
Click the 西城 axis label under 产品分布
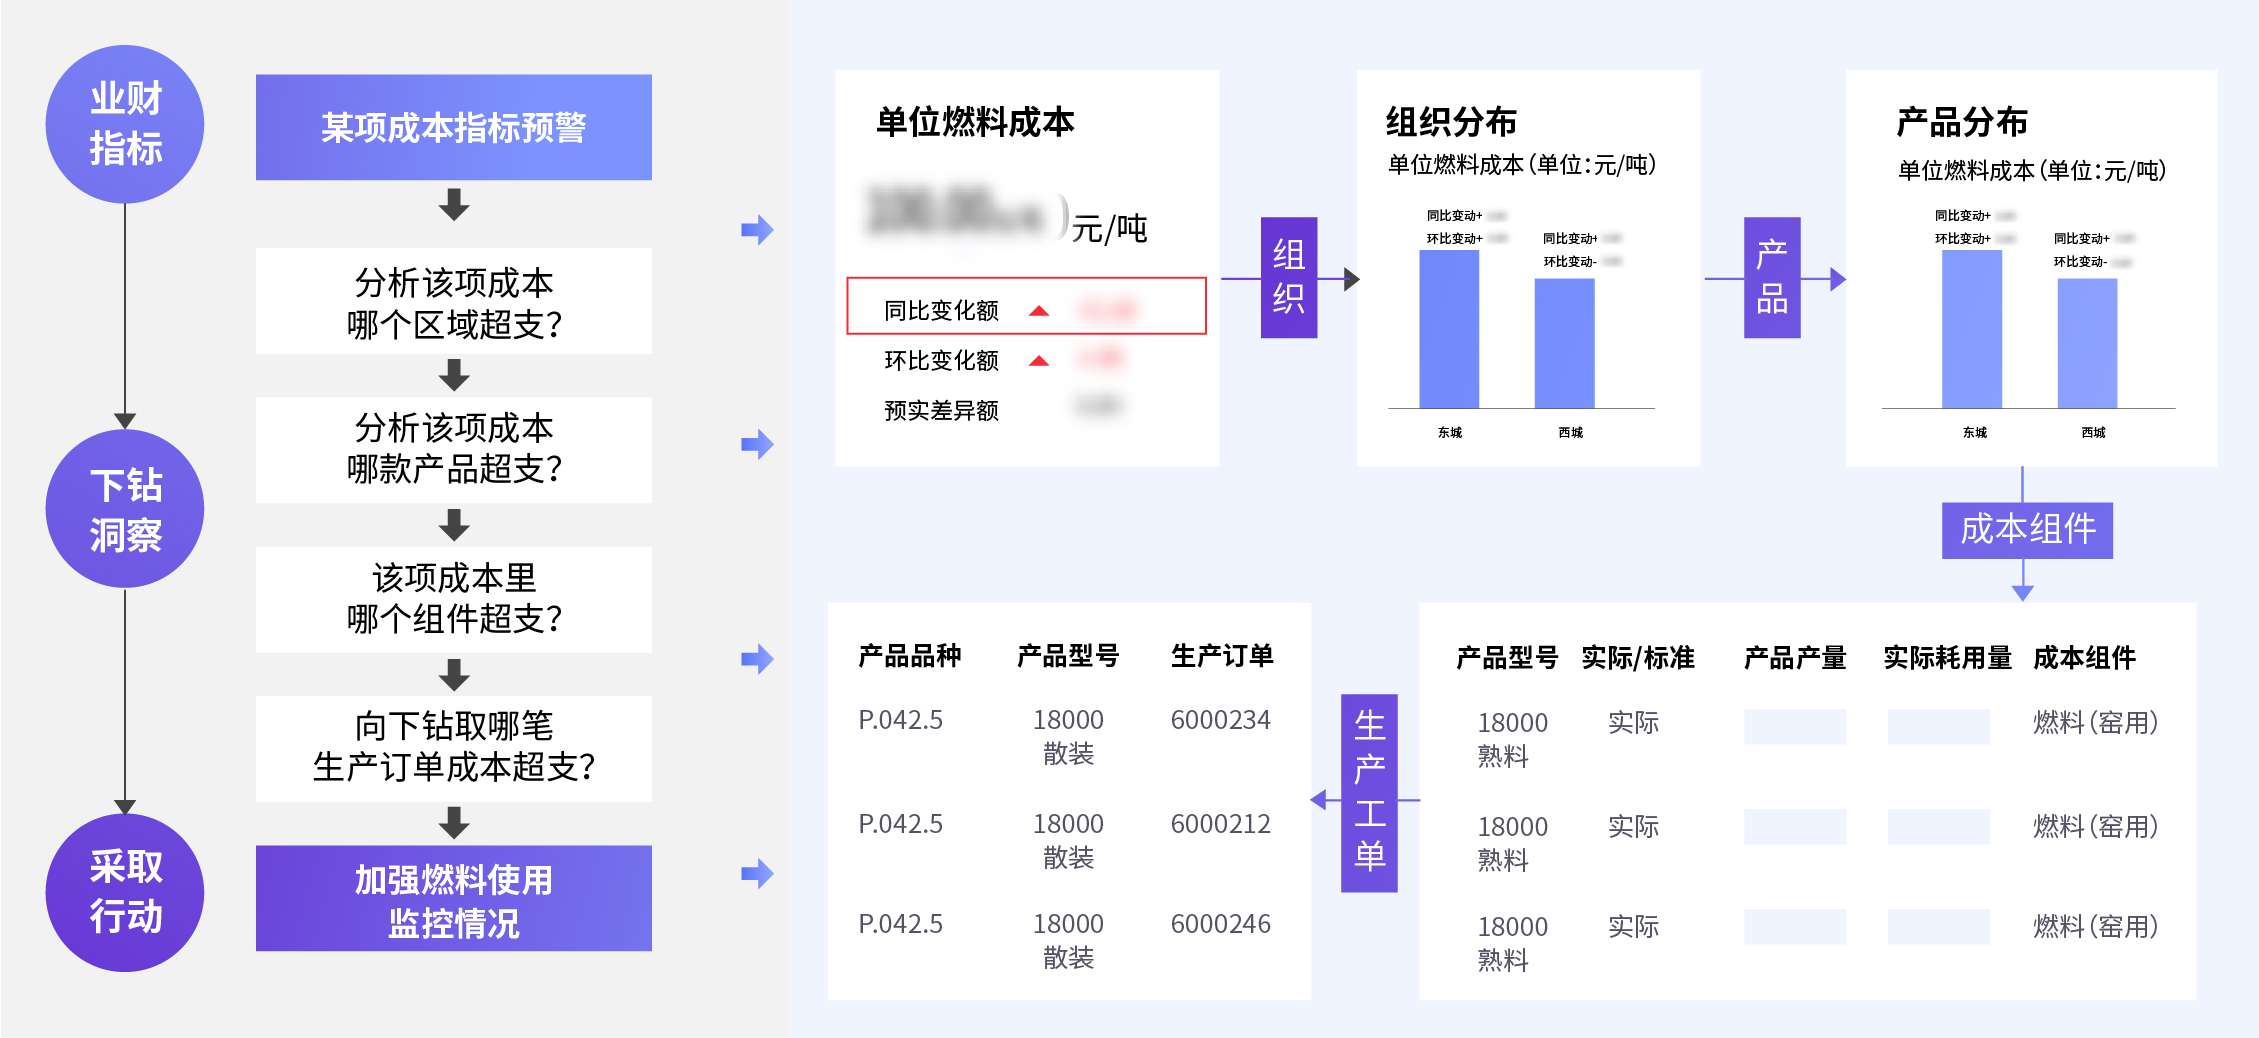2093,432
